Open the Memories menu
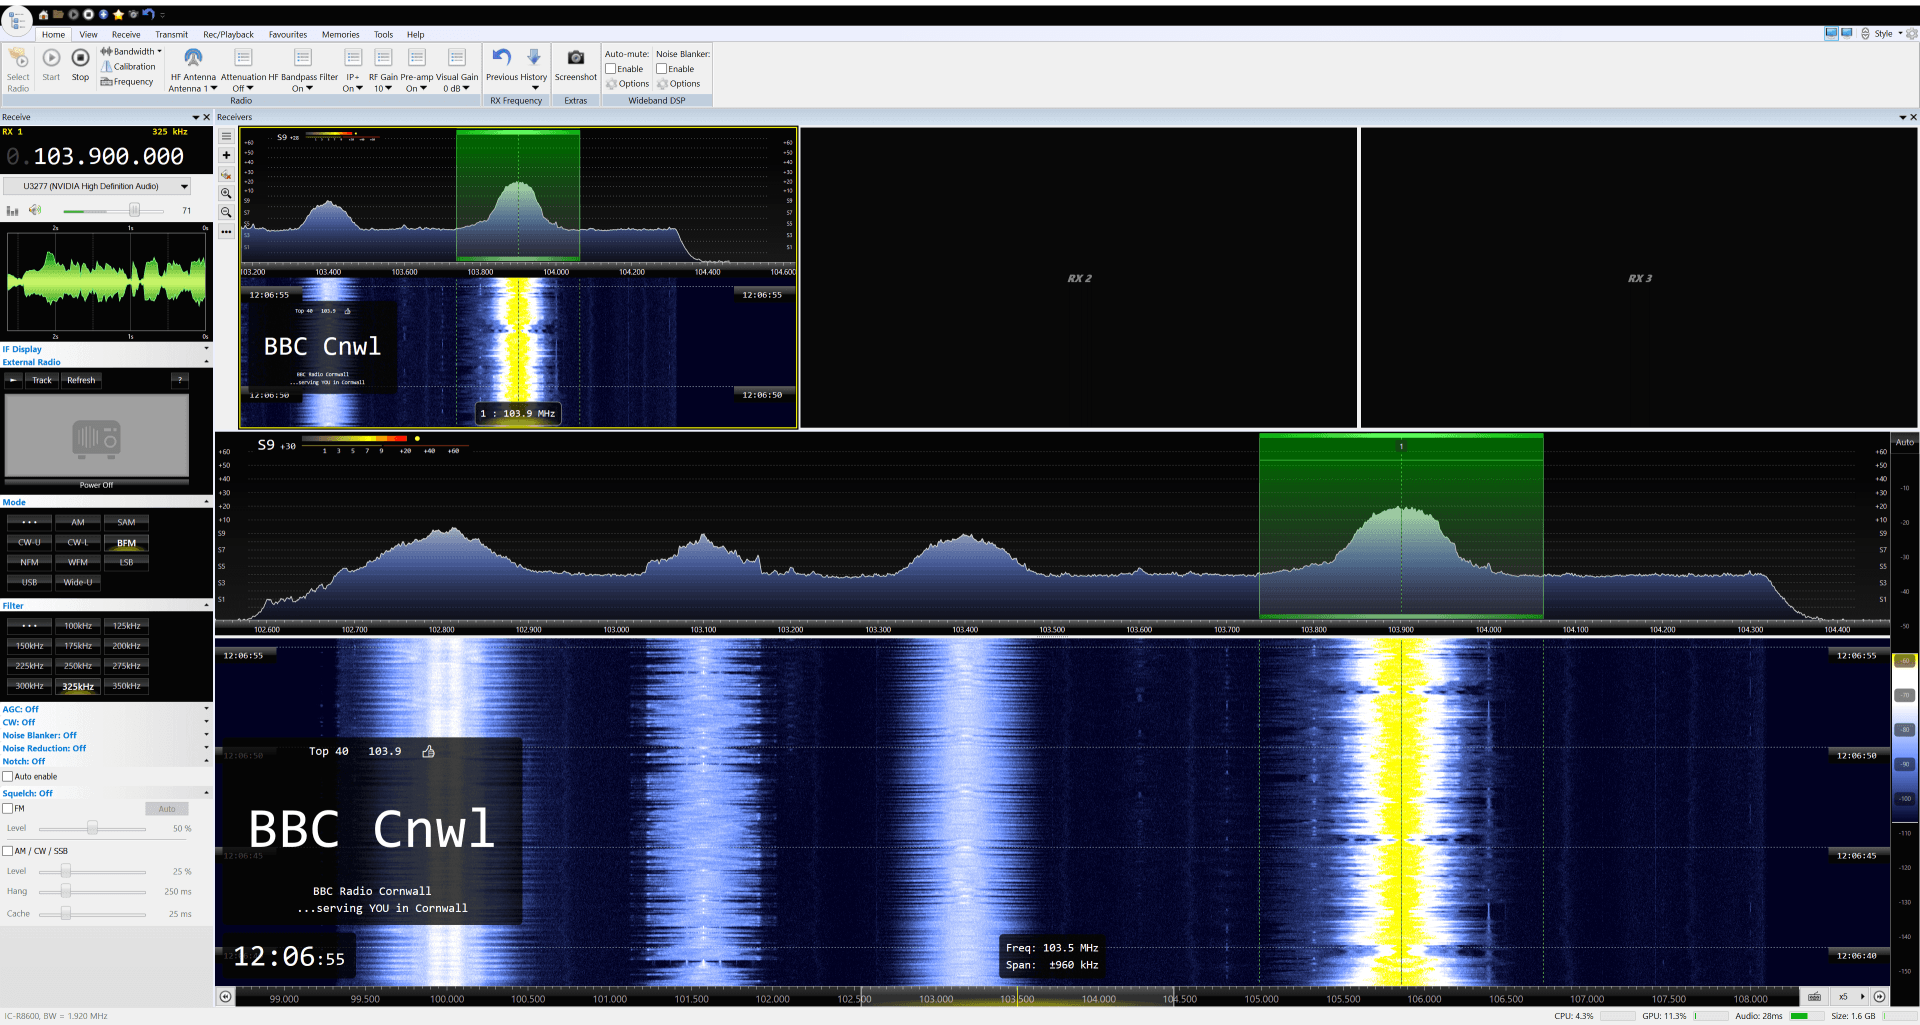 click(340, 34)
